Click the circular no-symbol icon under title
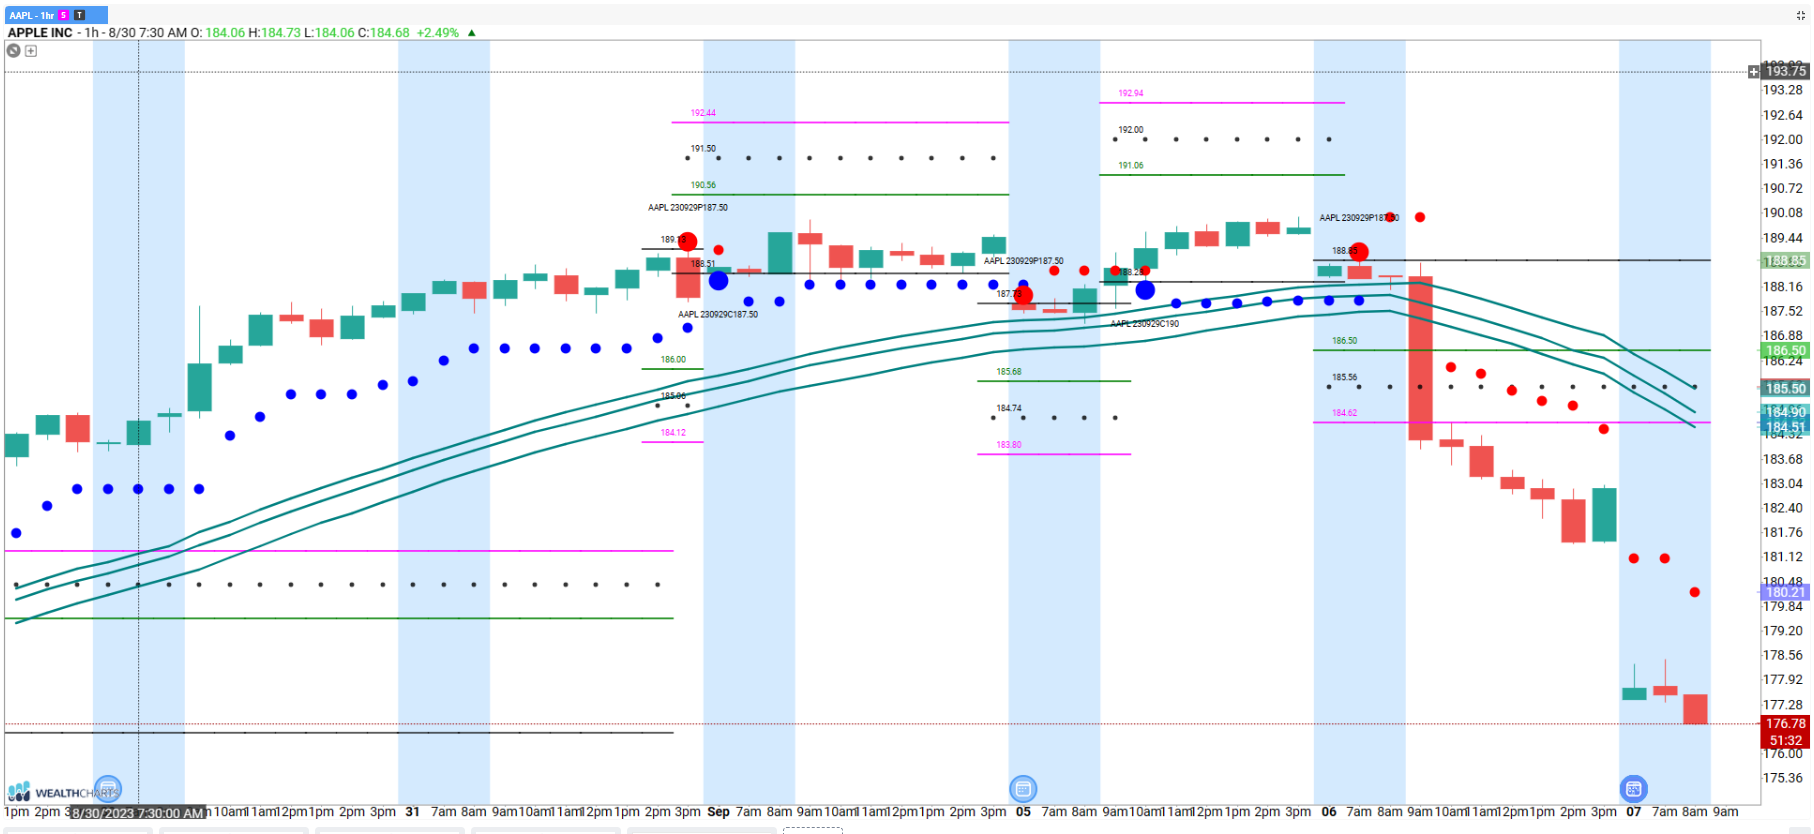 14,50
